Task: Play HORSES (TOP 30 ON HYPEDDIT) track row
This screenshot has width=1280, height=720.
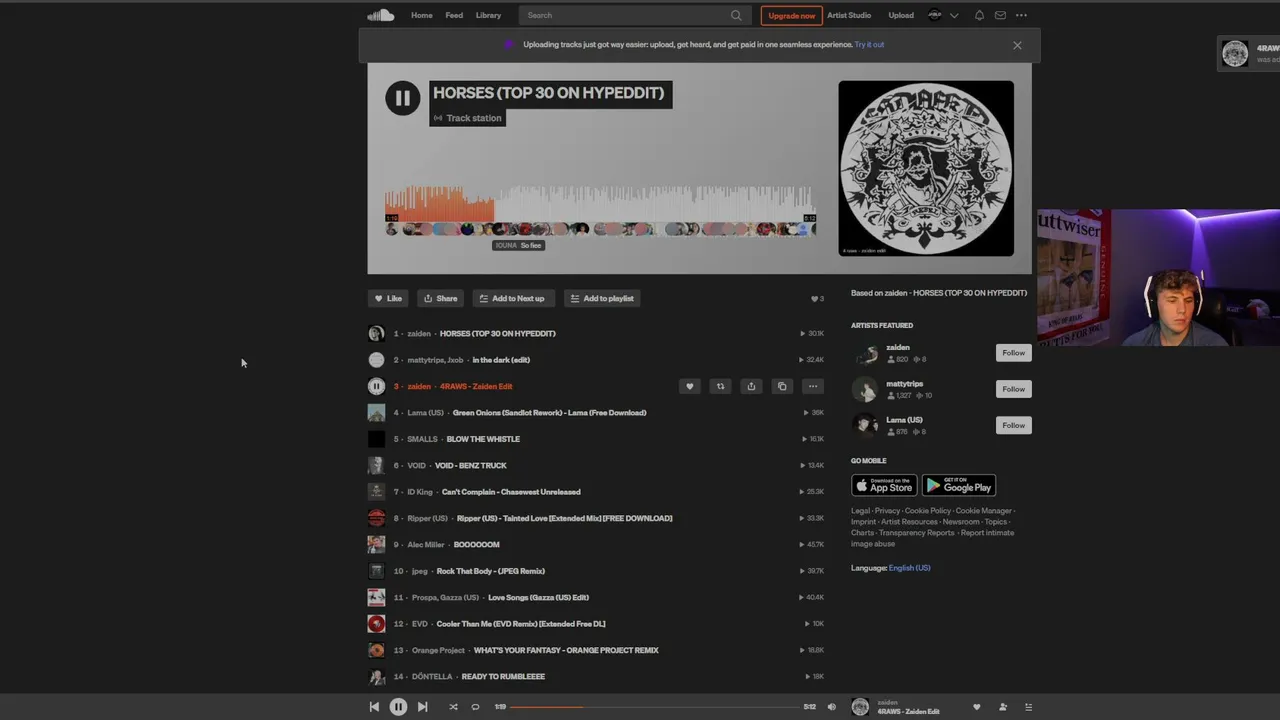Action: 598,333
